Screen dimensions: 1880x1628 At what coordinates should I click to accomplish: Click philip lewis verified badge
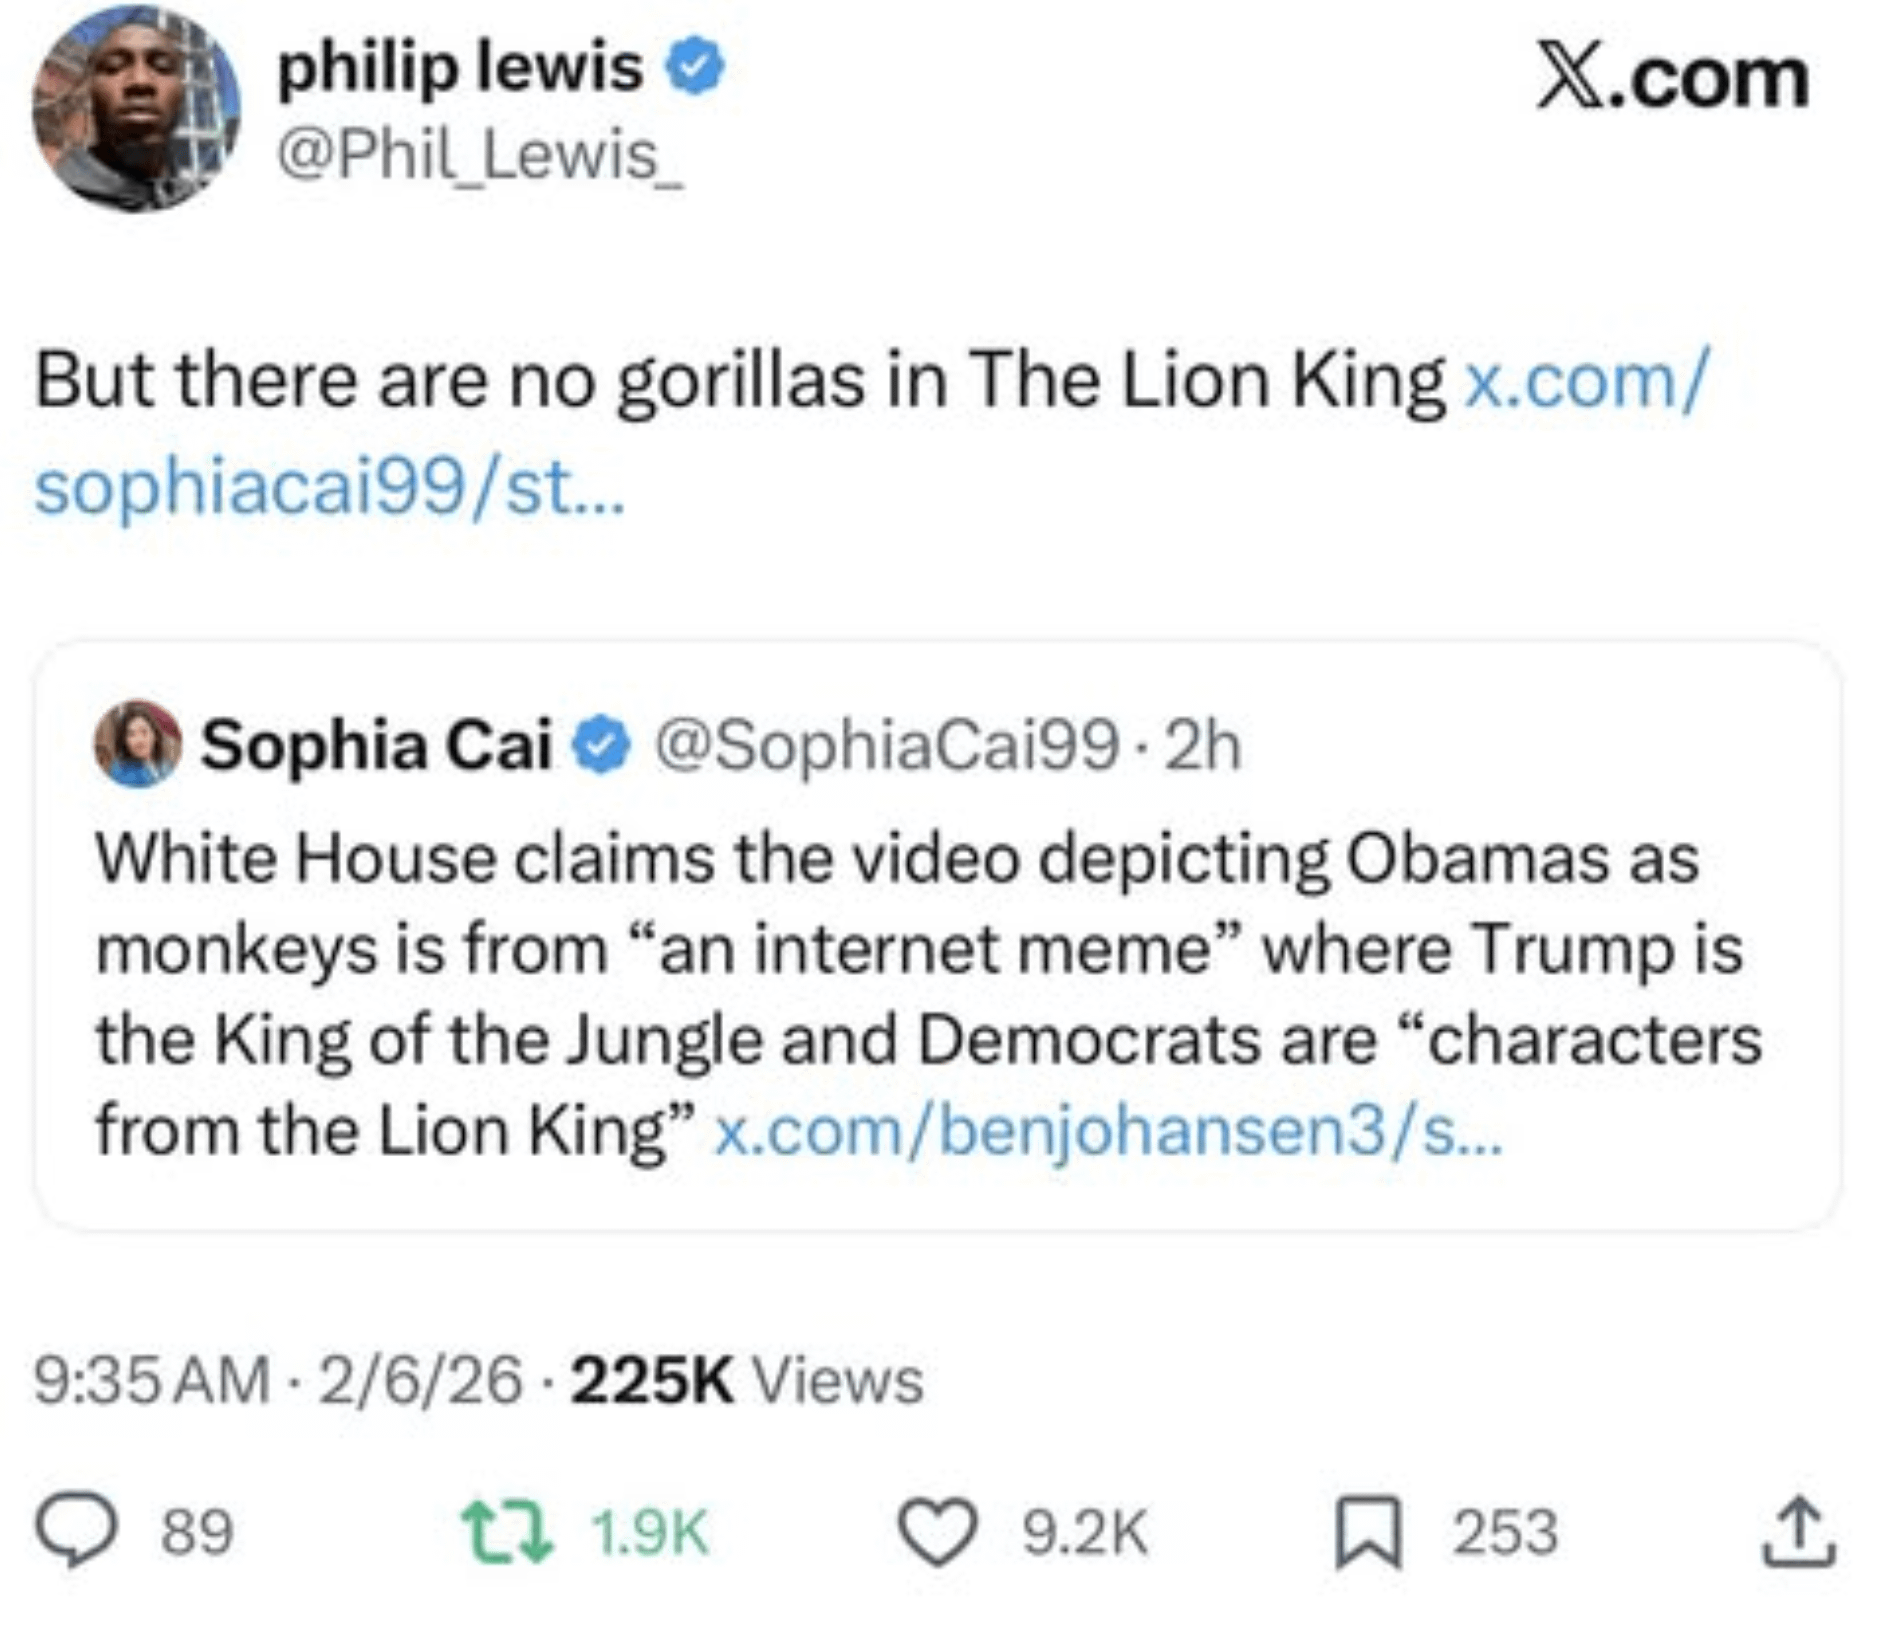[x=695, y=68]
